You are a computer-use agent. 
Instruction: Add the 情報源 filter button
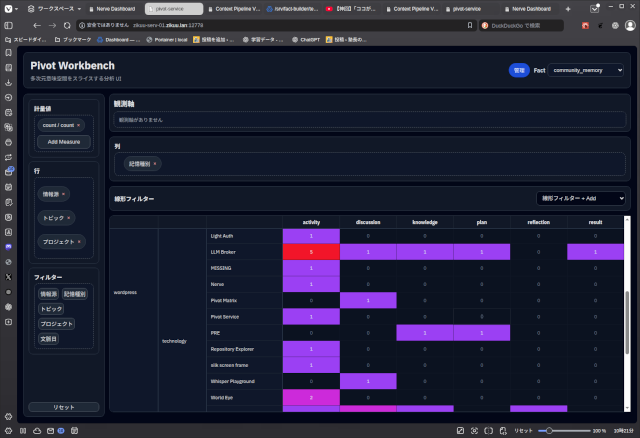49,294
